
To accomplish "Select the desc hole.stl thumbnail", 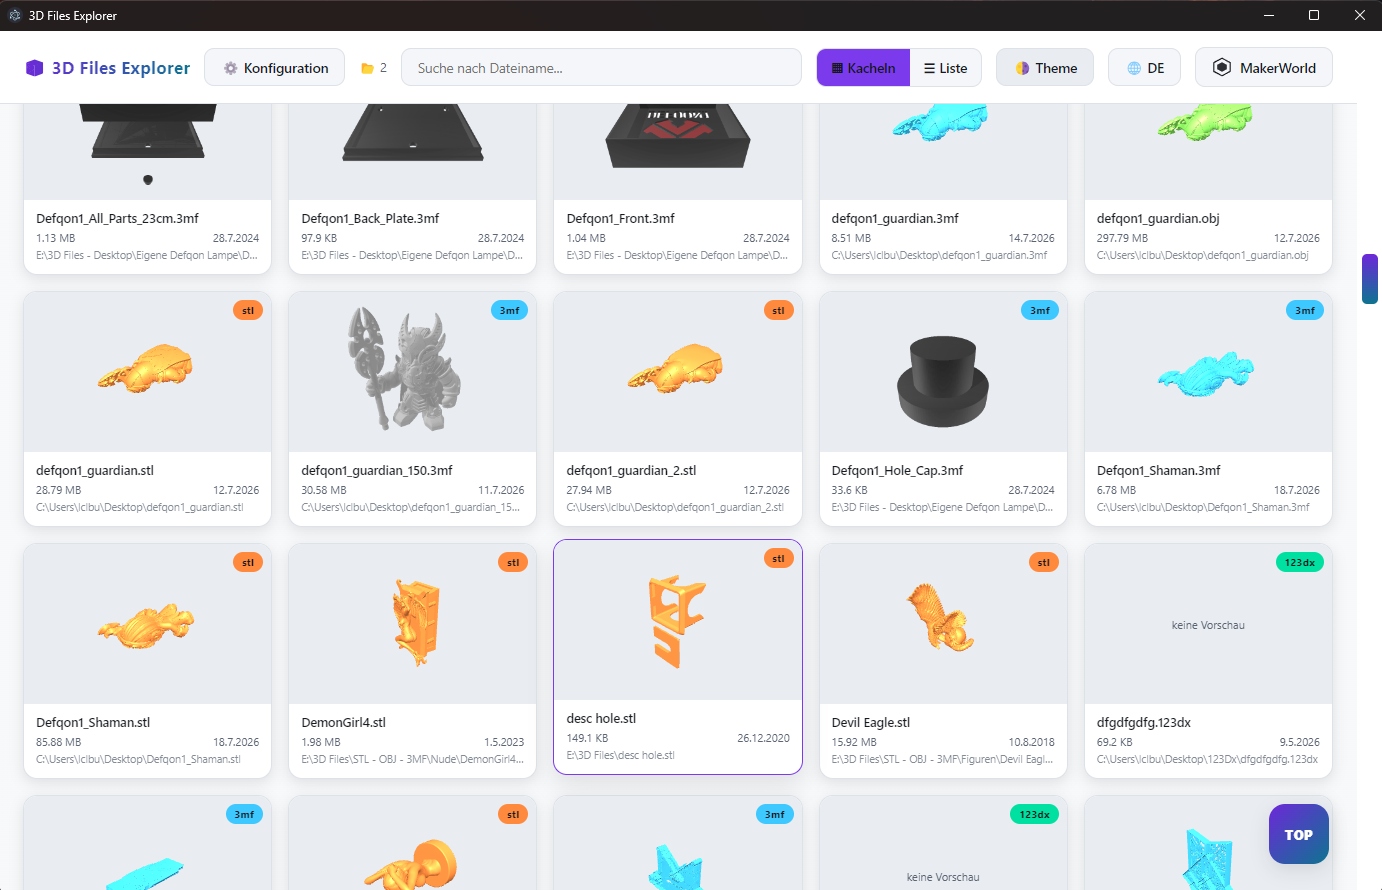I will click(x=678, y=620).
